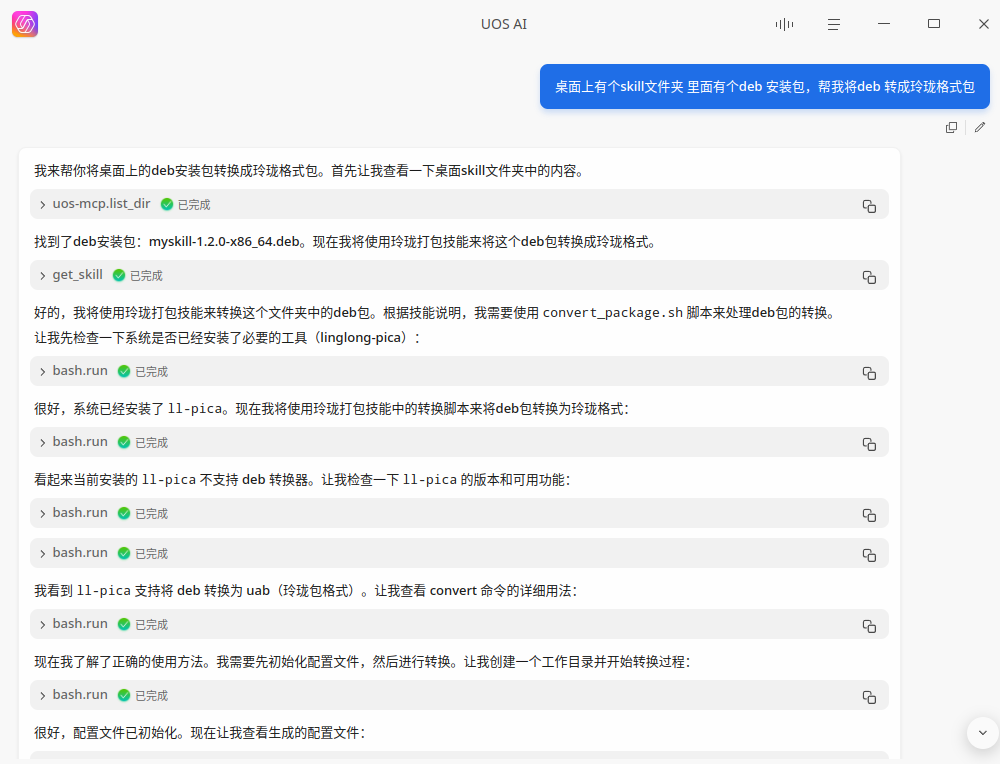The image size is (1000, 764).
Task: Click the first reply line '我来帮你将桌面上的deb安装包'
Action: (309, 171)
